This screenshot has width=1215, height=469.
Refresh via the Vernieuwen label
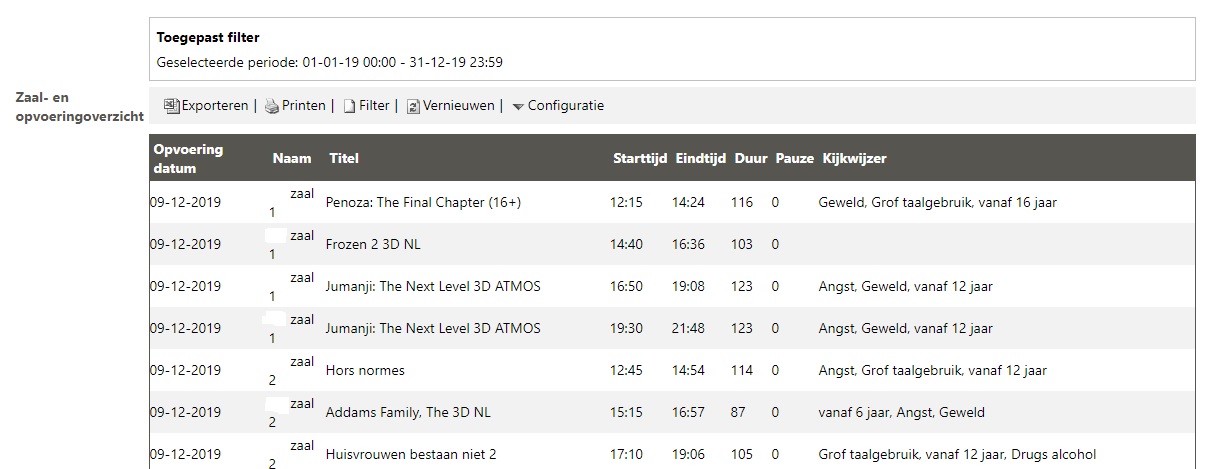(x=459, y=105)
